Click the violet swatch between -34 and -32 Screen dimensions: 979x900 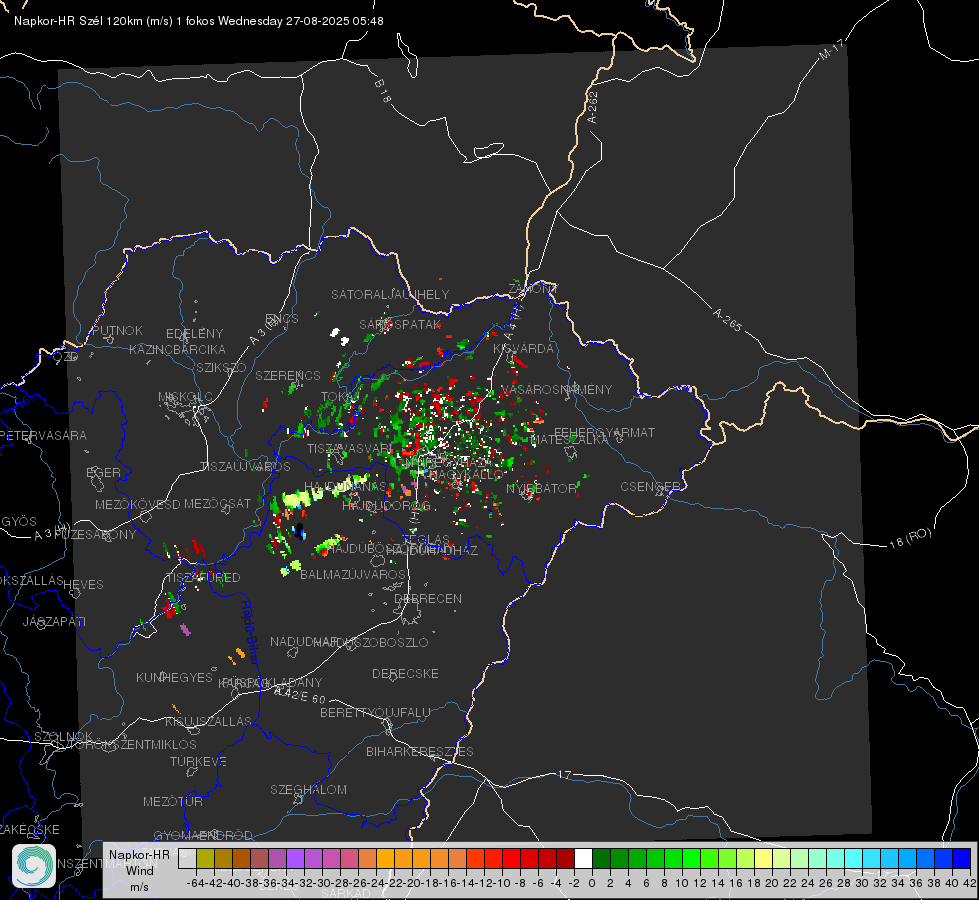pyautogui.click(x=295, y=858)
